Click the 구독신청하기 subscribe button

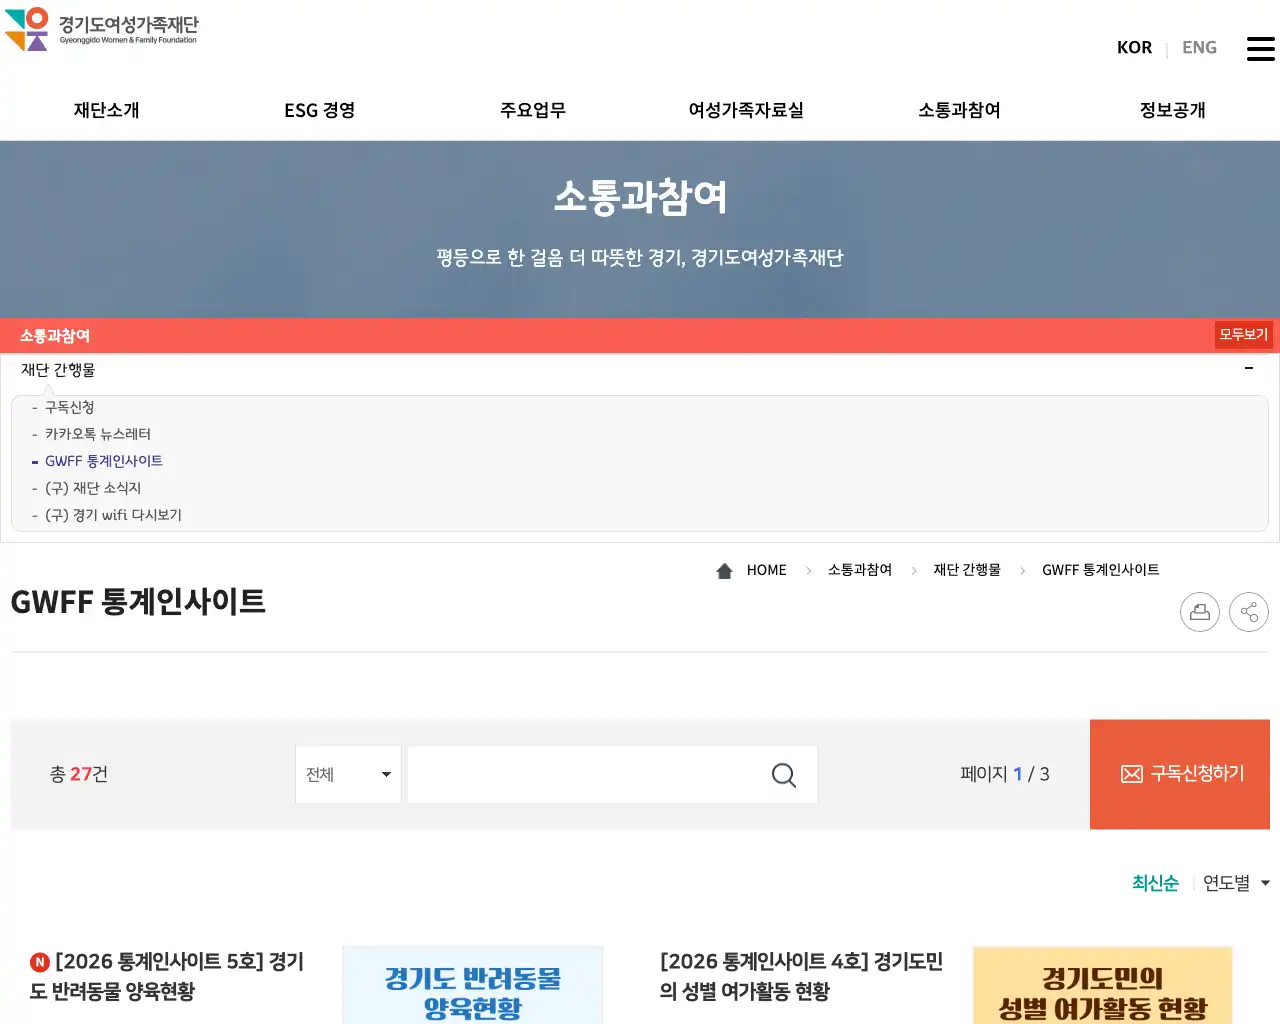point(1180,774)
